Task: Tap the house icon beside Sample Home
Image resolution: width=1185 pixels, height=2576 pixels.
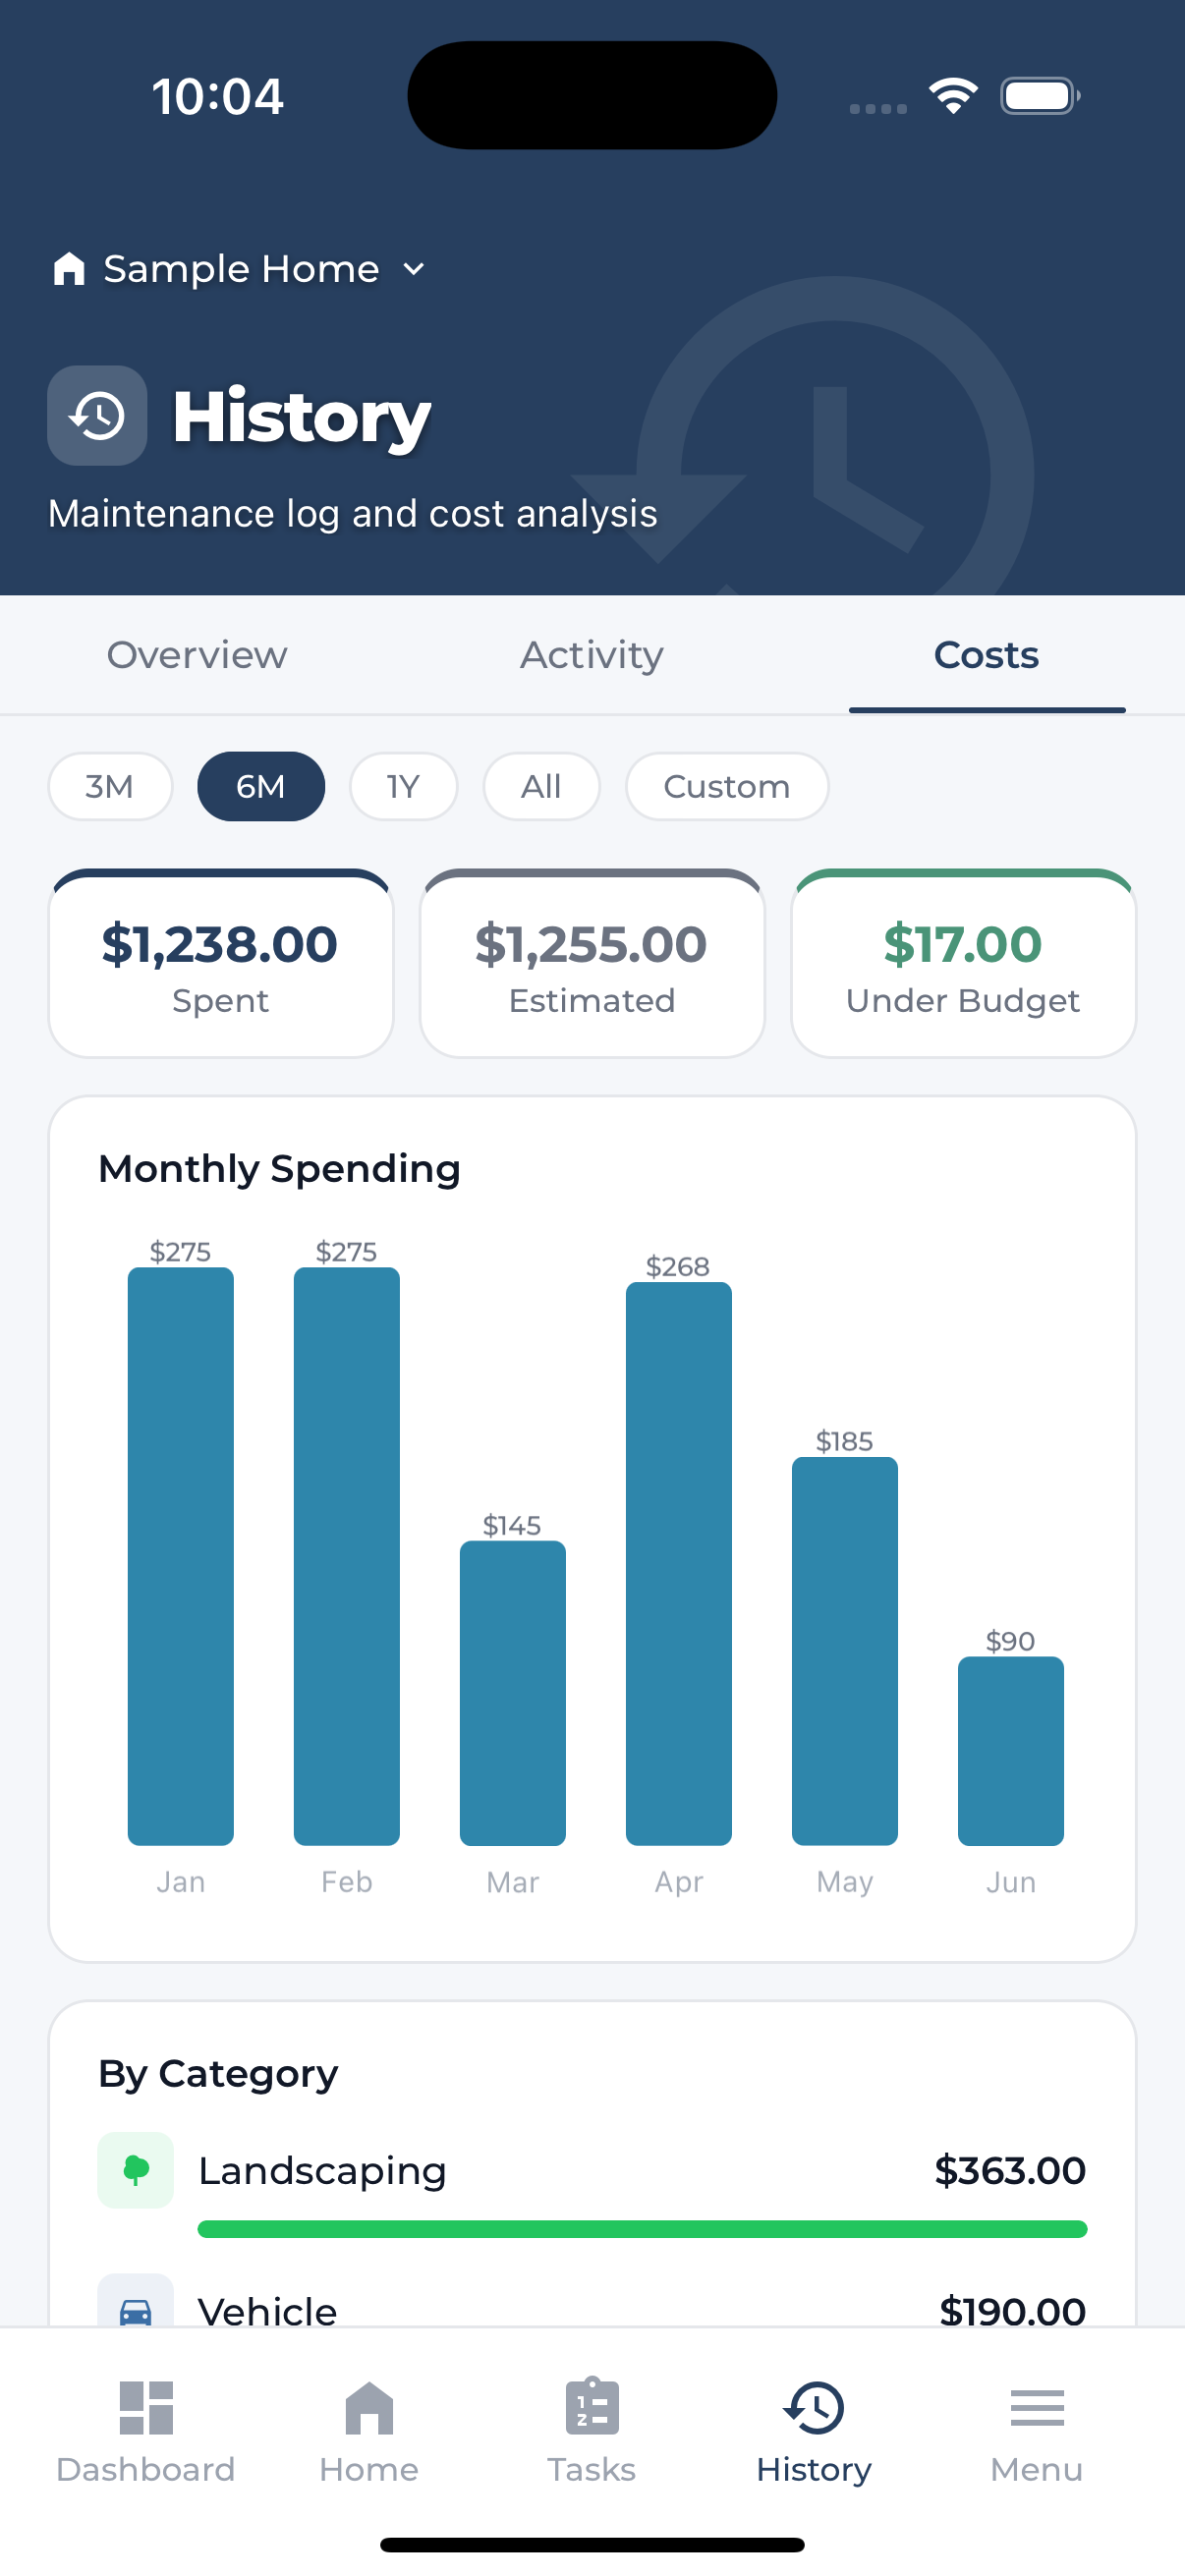Action: coord(69,268)
